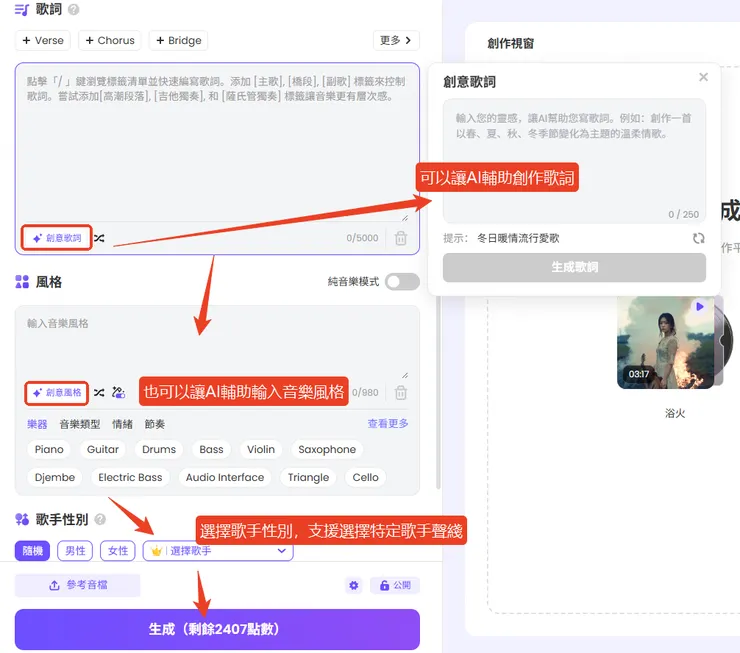Click the left panel vertical scrollbar
Screen dimensions: 740x653
point(438,392)
